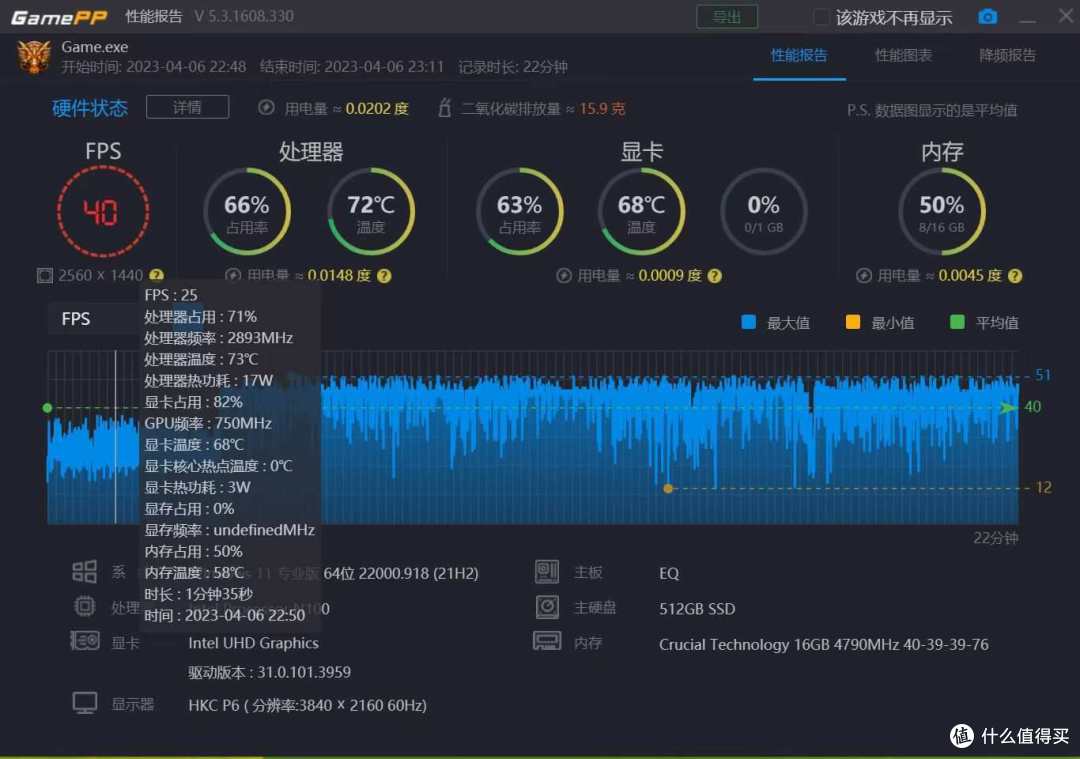Image resolution: width=1080 pixels, height=759 pixels.
Task: Click the power icon beside GPU 用电量
Action: coord(564,275)
